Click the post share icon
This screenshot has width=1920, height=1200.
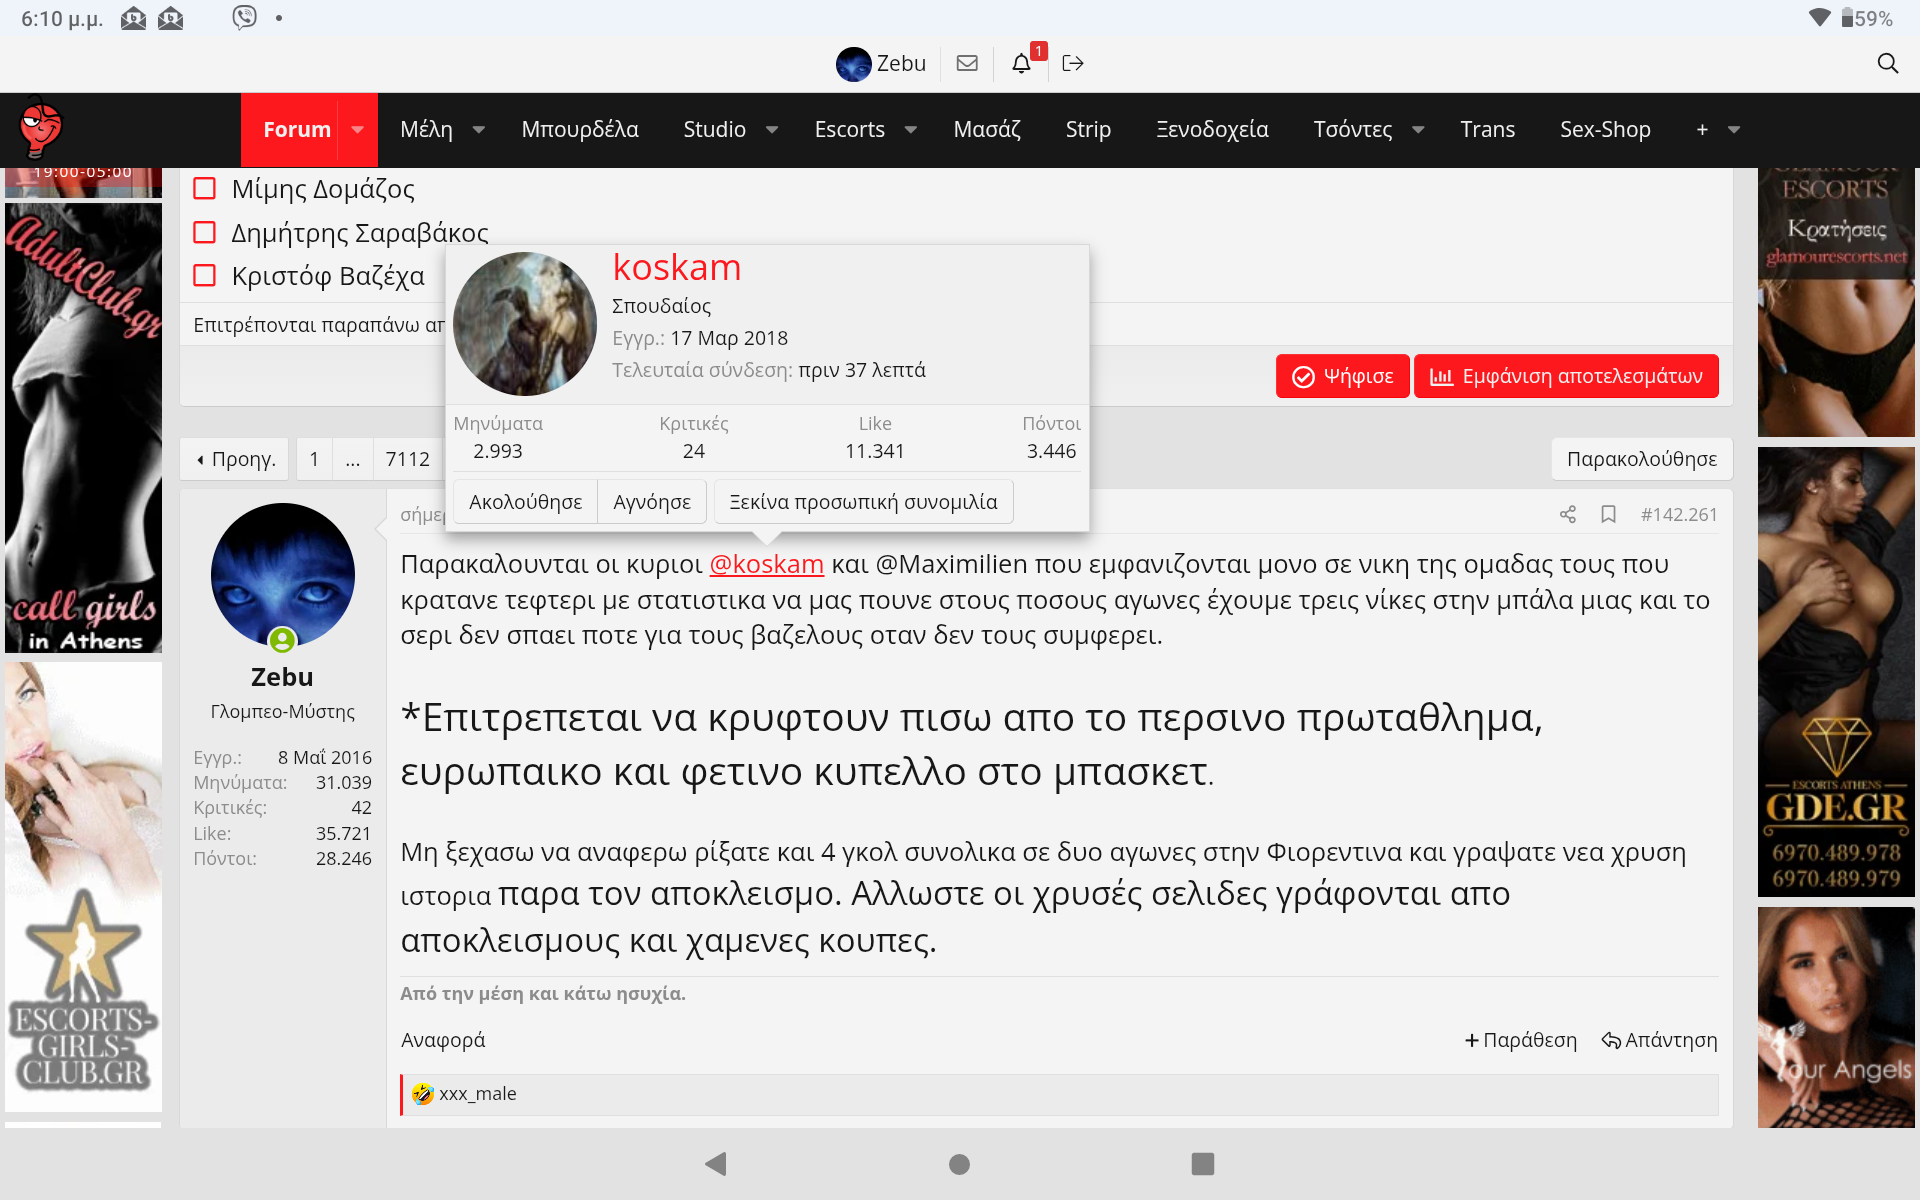coord(1567,514)
